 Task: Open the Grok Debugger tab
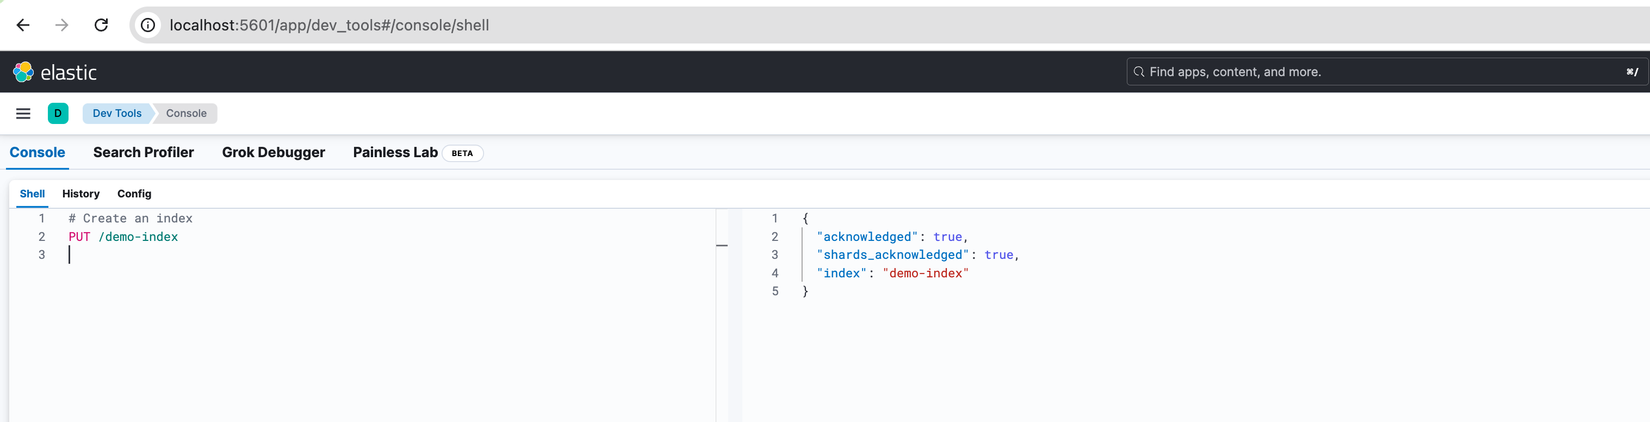[273, 153]
